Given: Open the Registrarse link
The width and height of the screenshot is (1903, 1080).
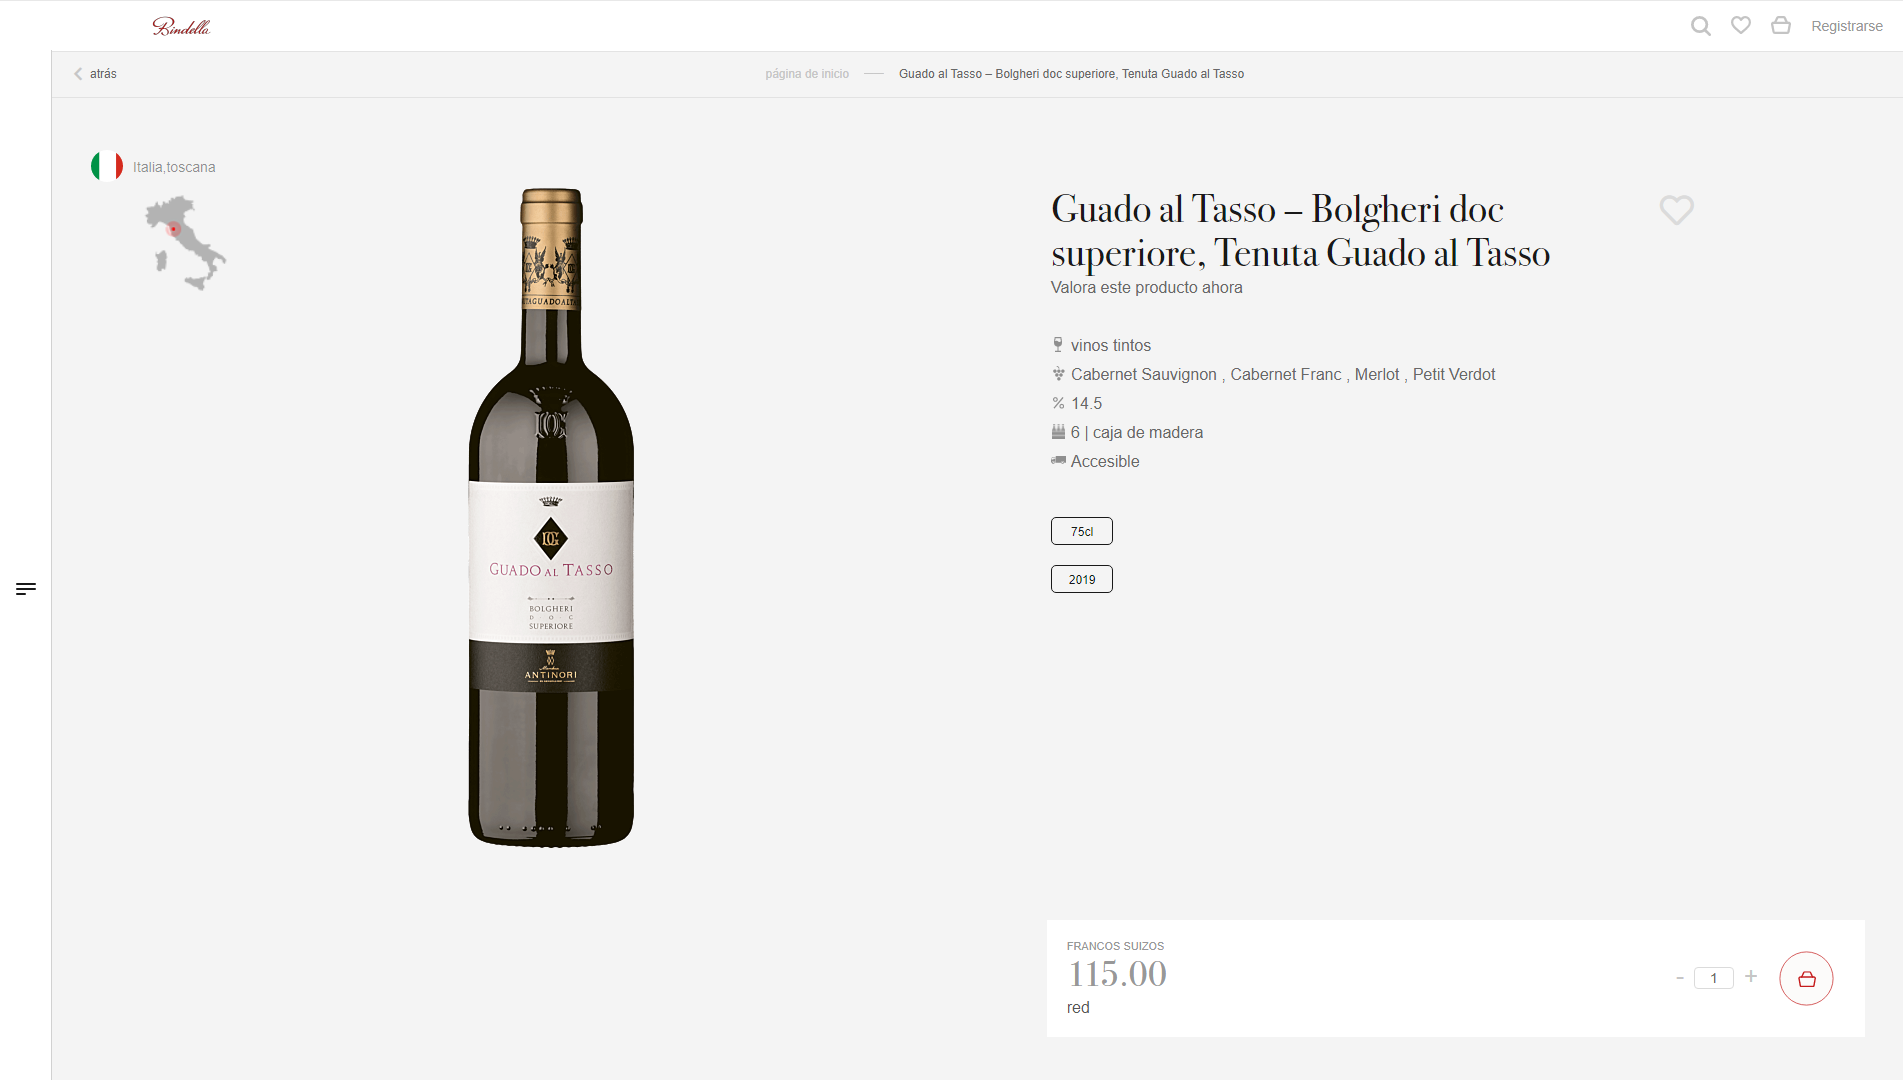Looking at the screenshot, I should tap(1847, 25).
